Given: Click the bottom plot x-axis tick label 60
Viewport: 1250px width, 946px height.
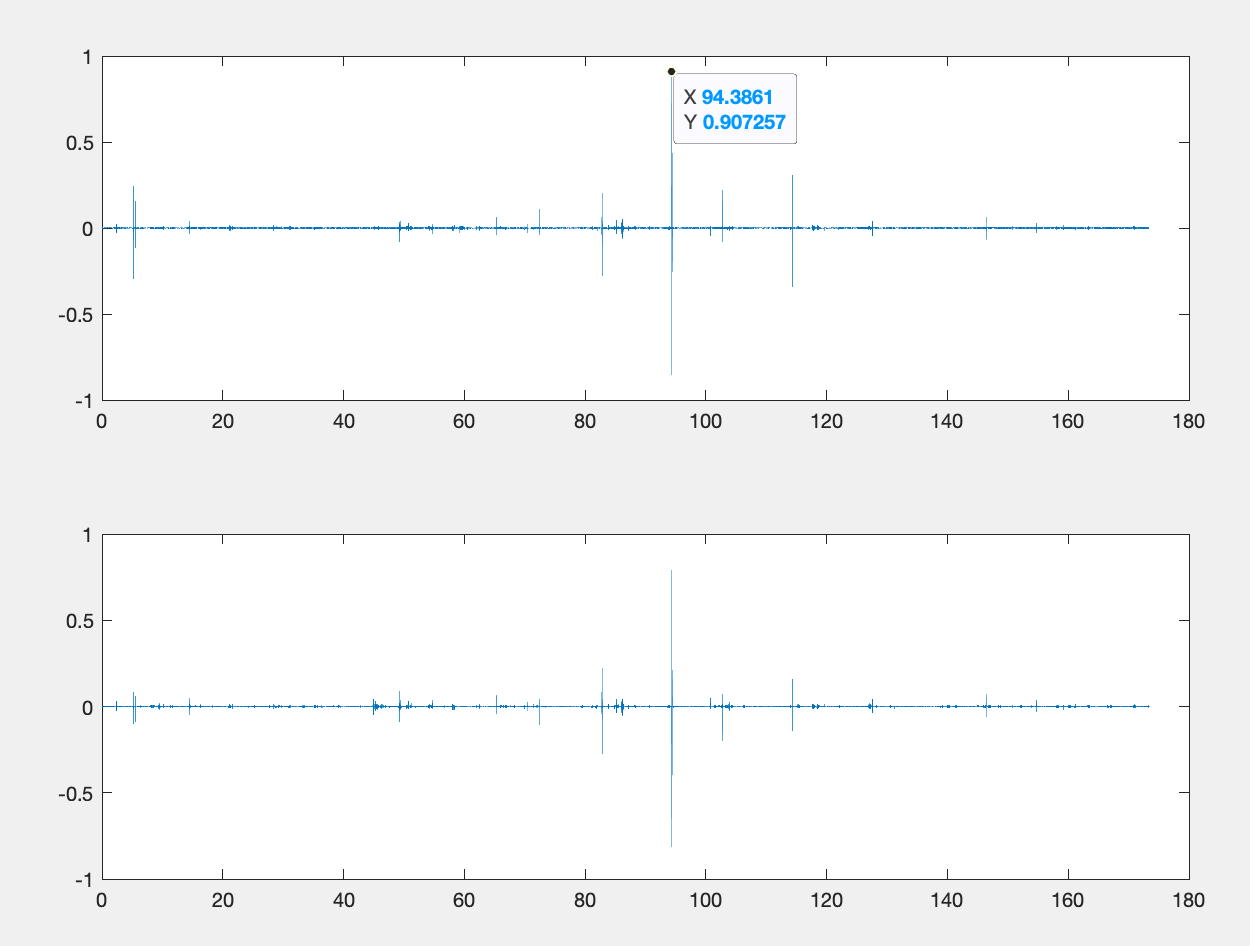Looking at the screenshot, I should [x=464, y=899].
